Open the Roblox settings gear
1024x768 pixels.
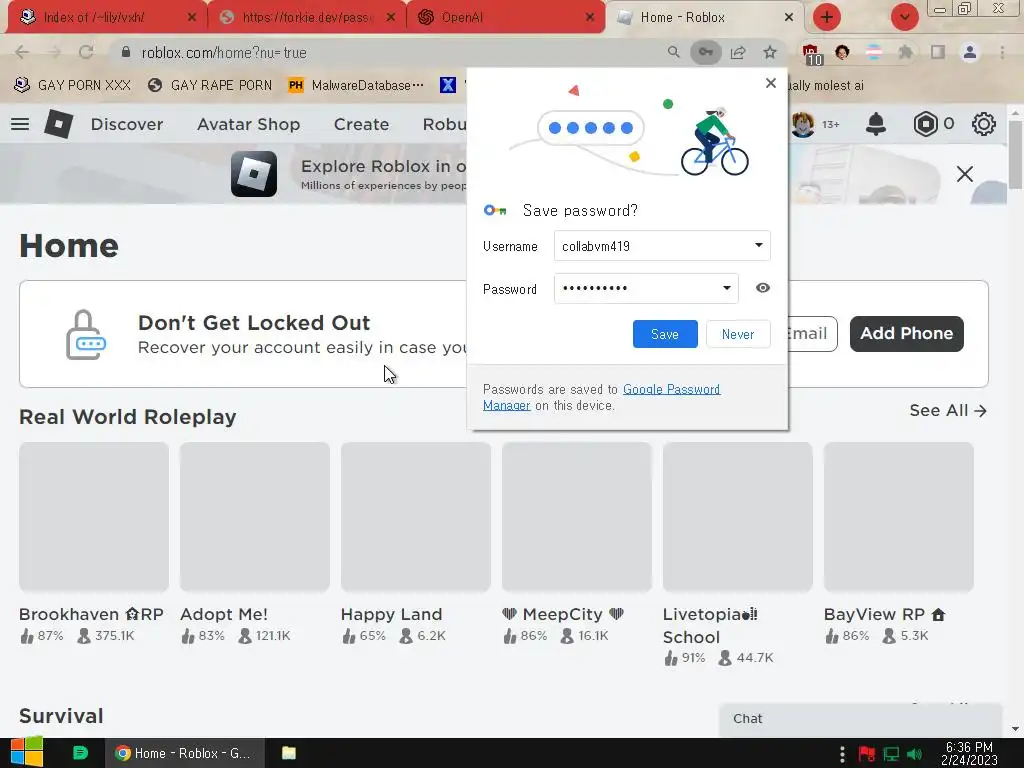(983, 123)
